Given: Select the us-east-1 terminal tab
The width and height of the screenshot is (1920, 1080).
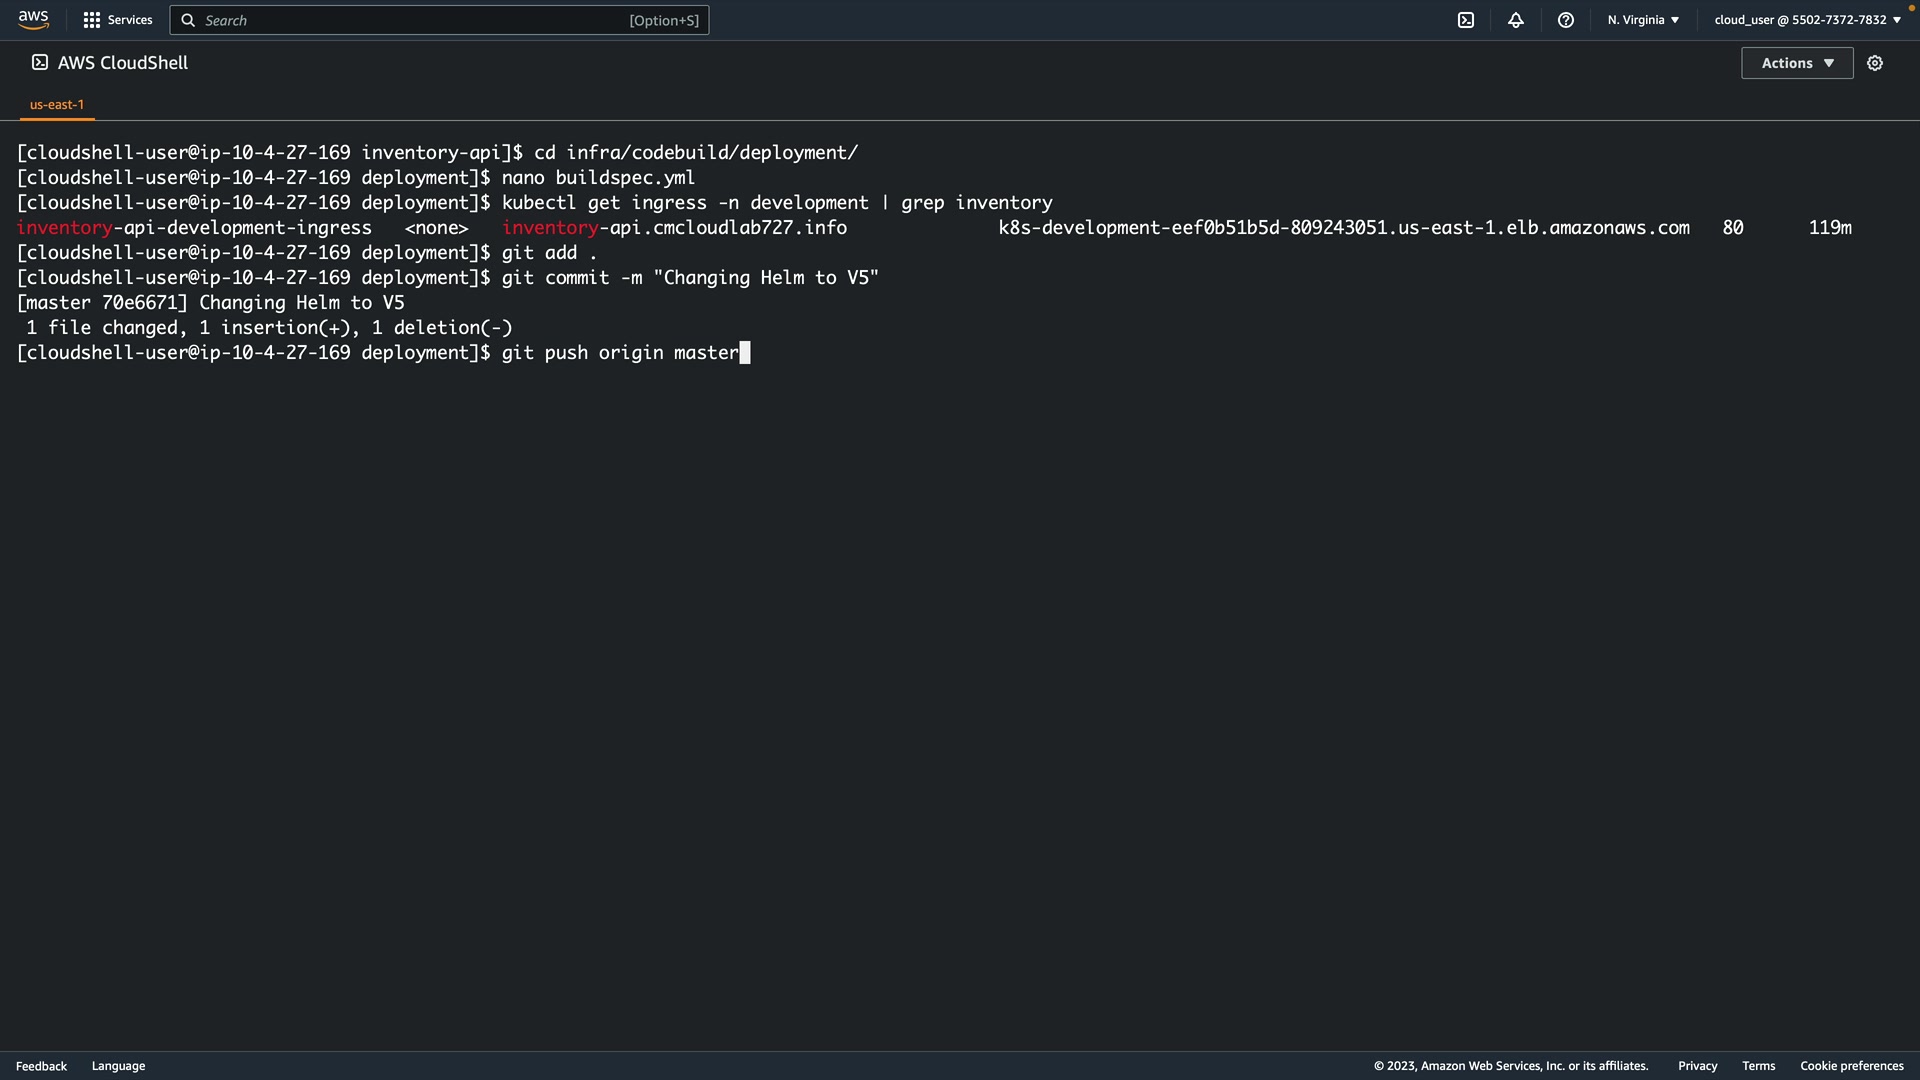Looking at the screenshot, I should 57,104.
